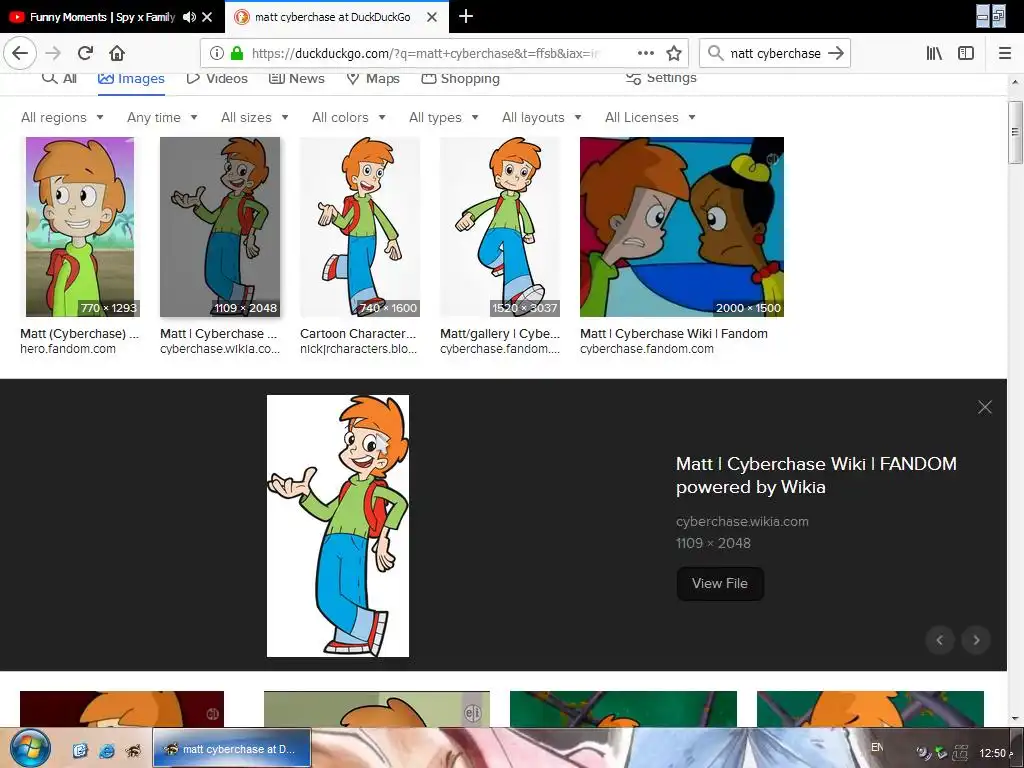1024x768 pixels.
Task: Open matt cyberchase taskbar window button
Action: click(x=231, y=749)
